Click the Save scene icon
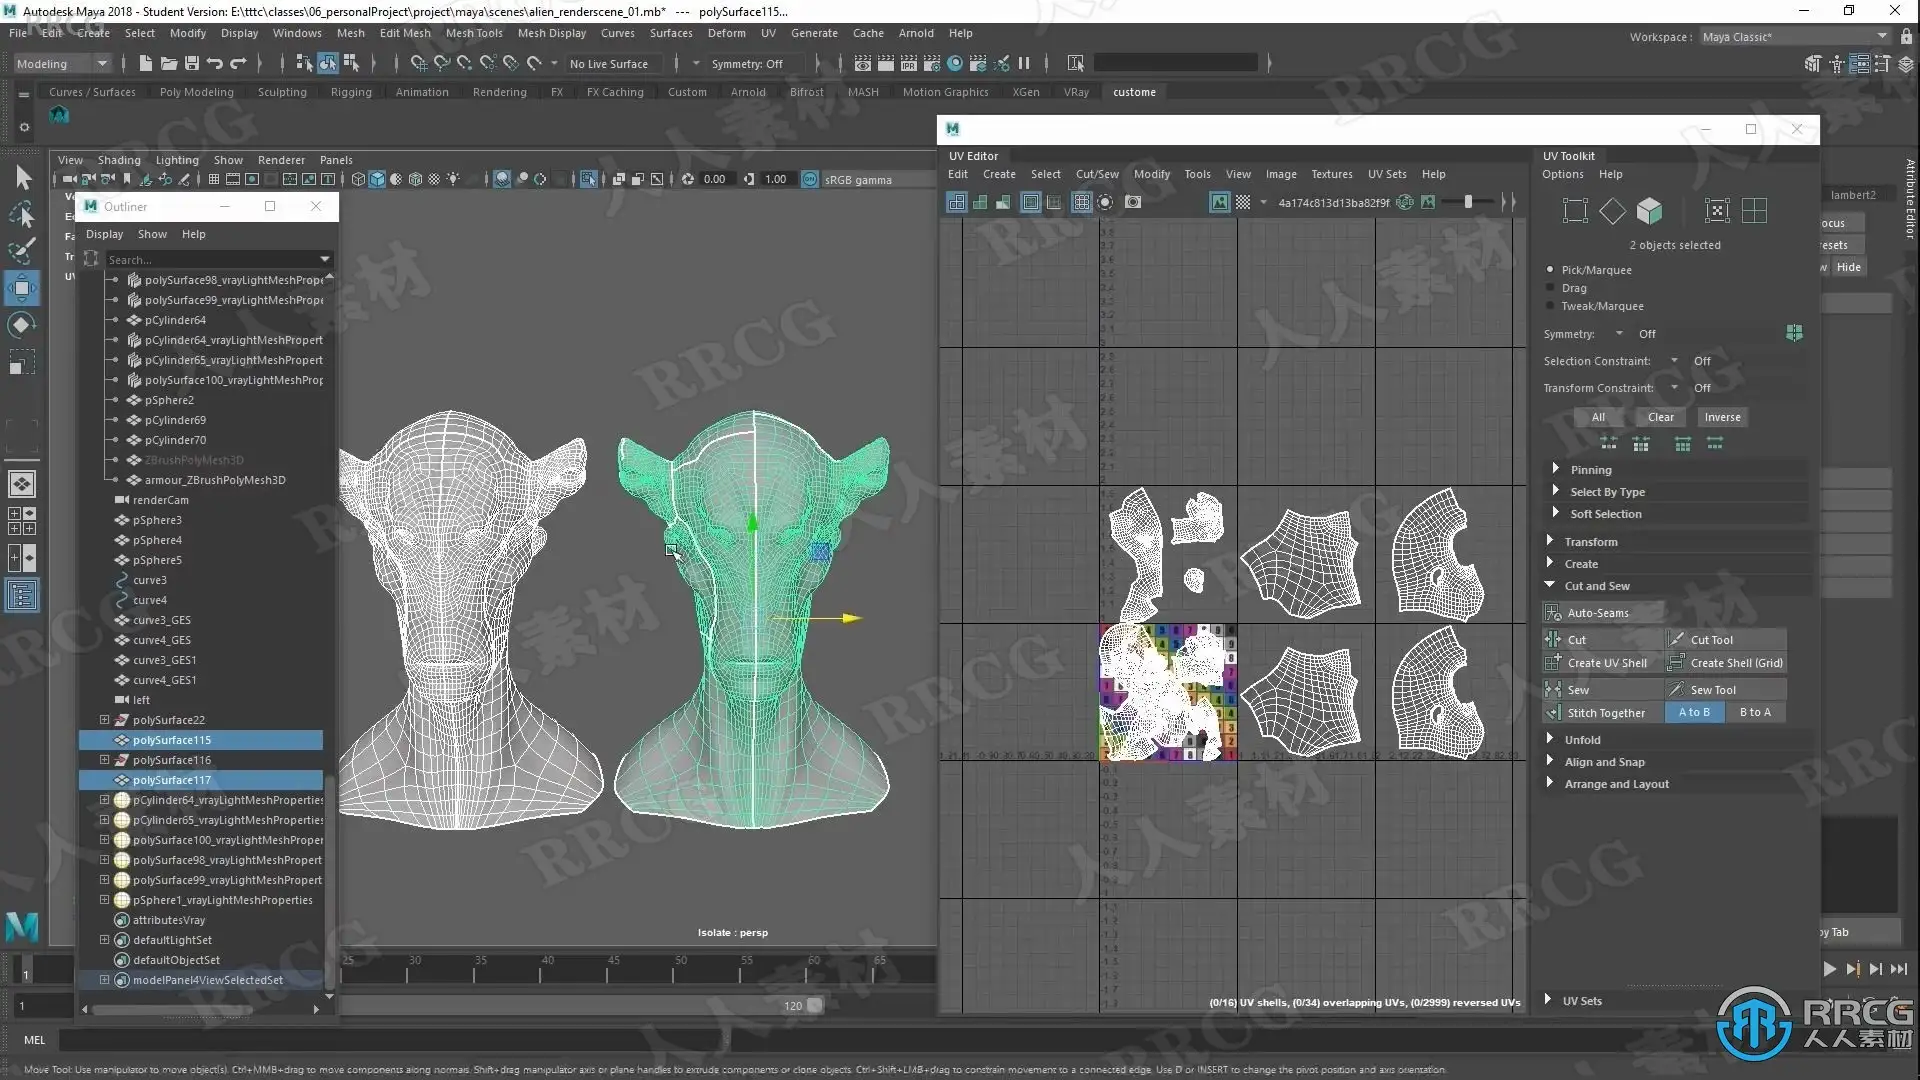 pos(192,63)
